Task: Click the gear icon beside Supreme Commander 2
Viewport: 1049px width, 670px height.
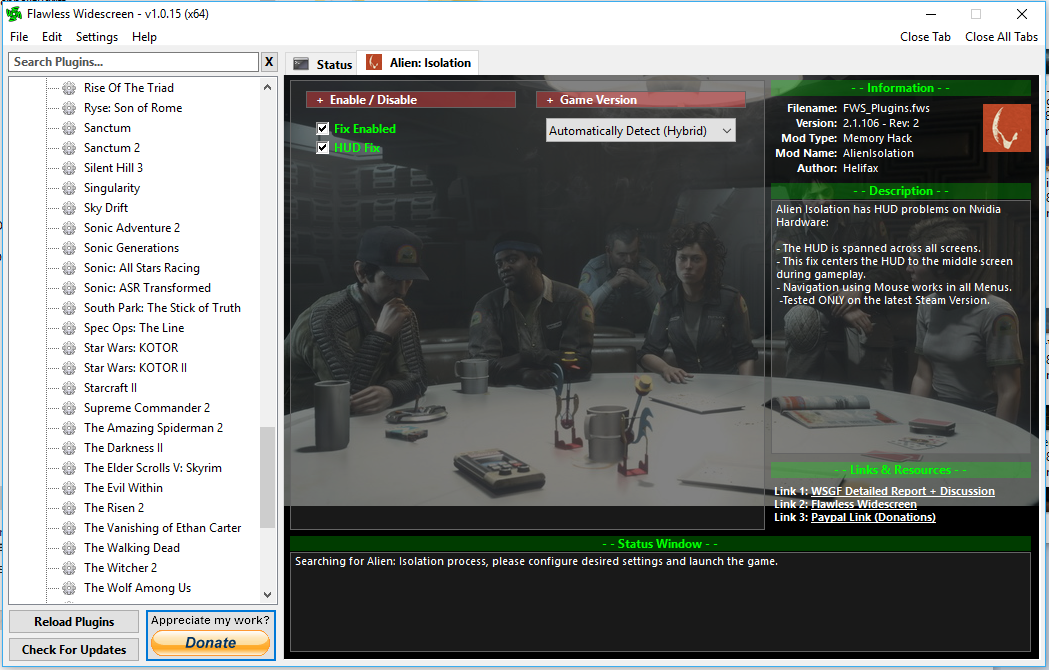Action: [x=69, y=408]
